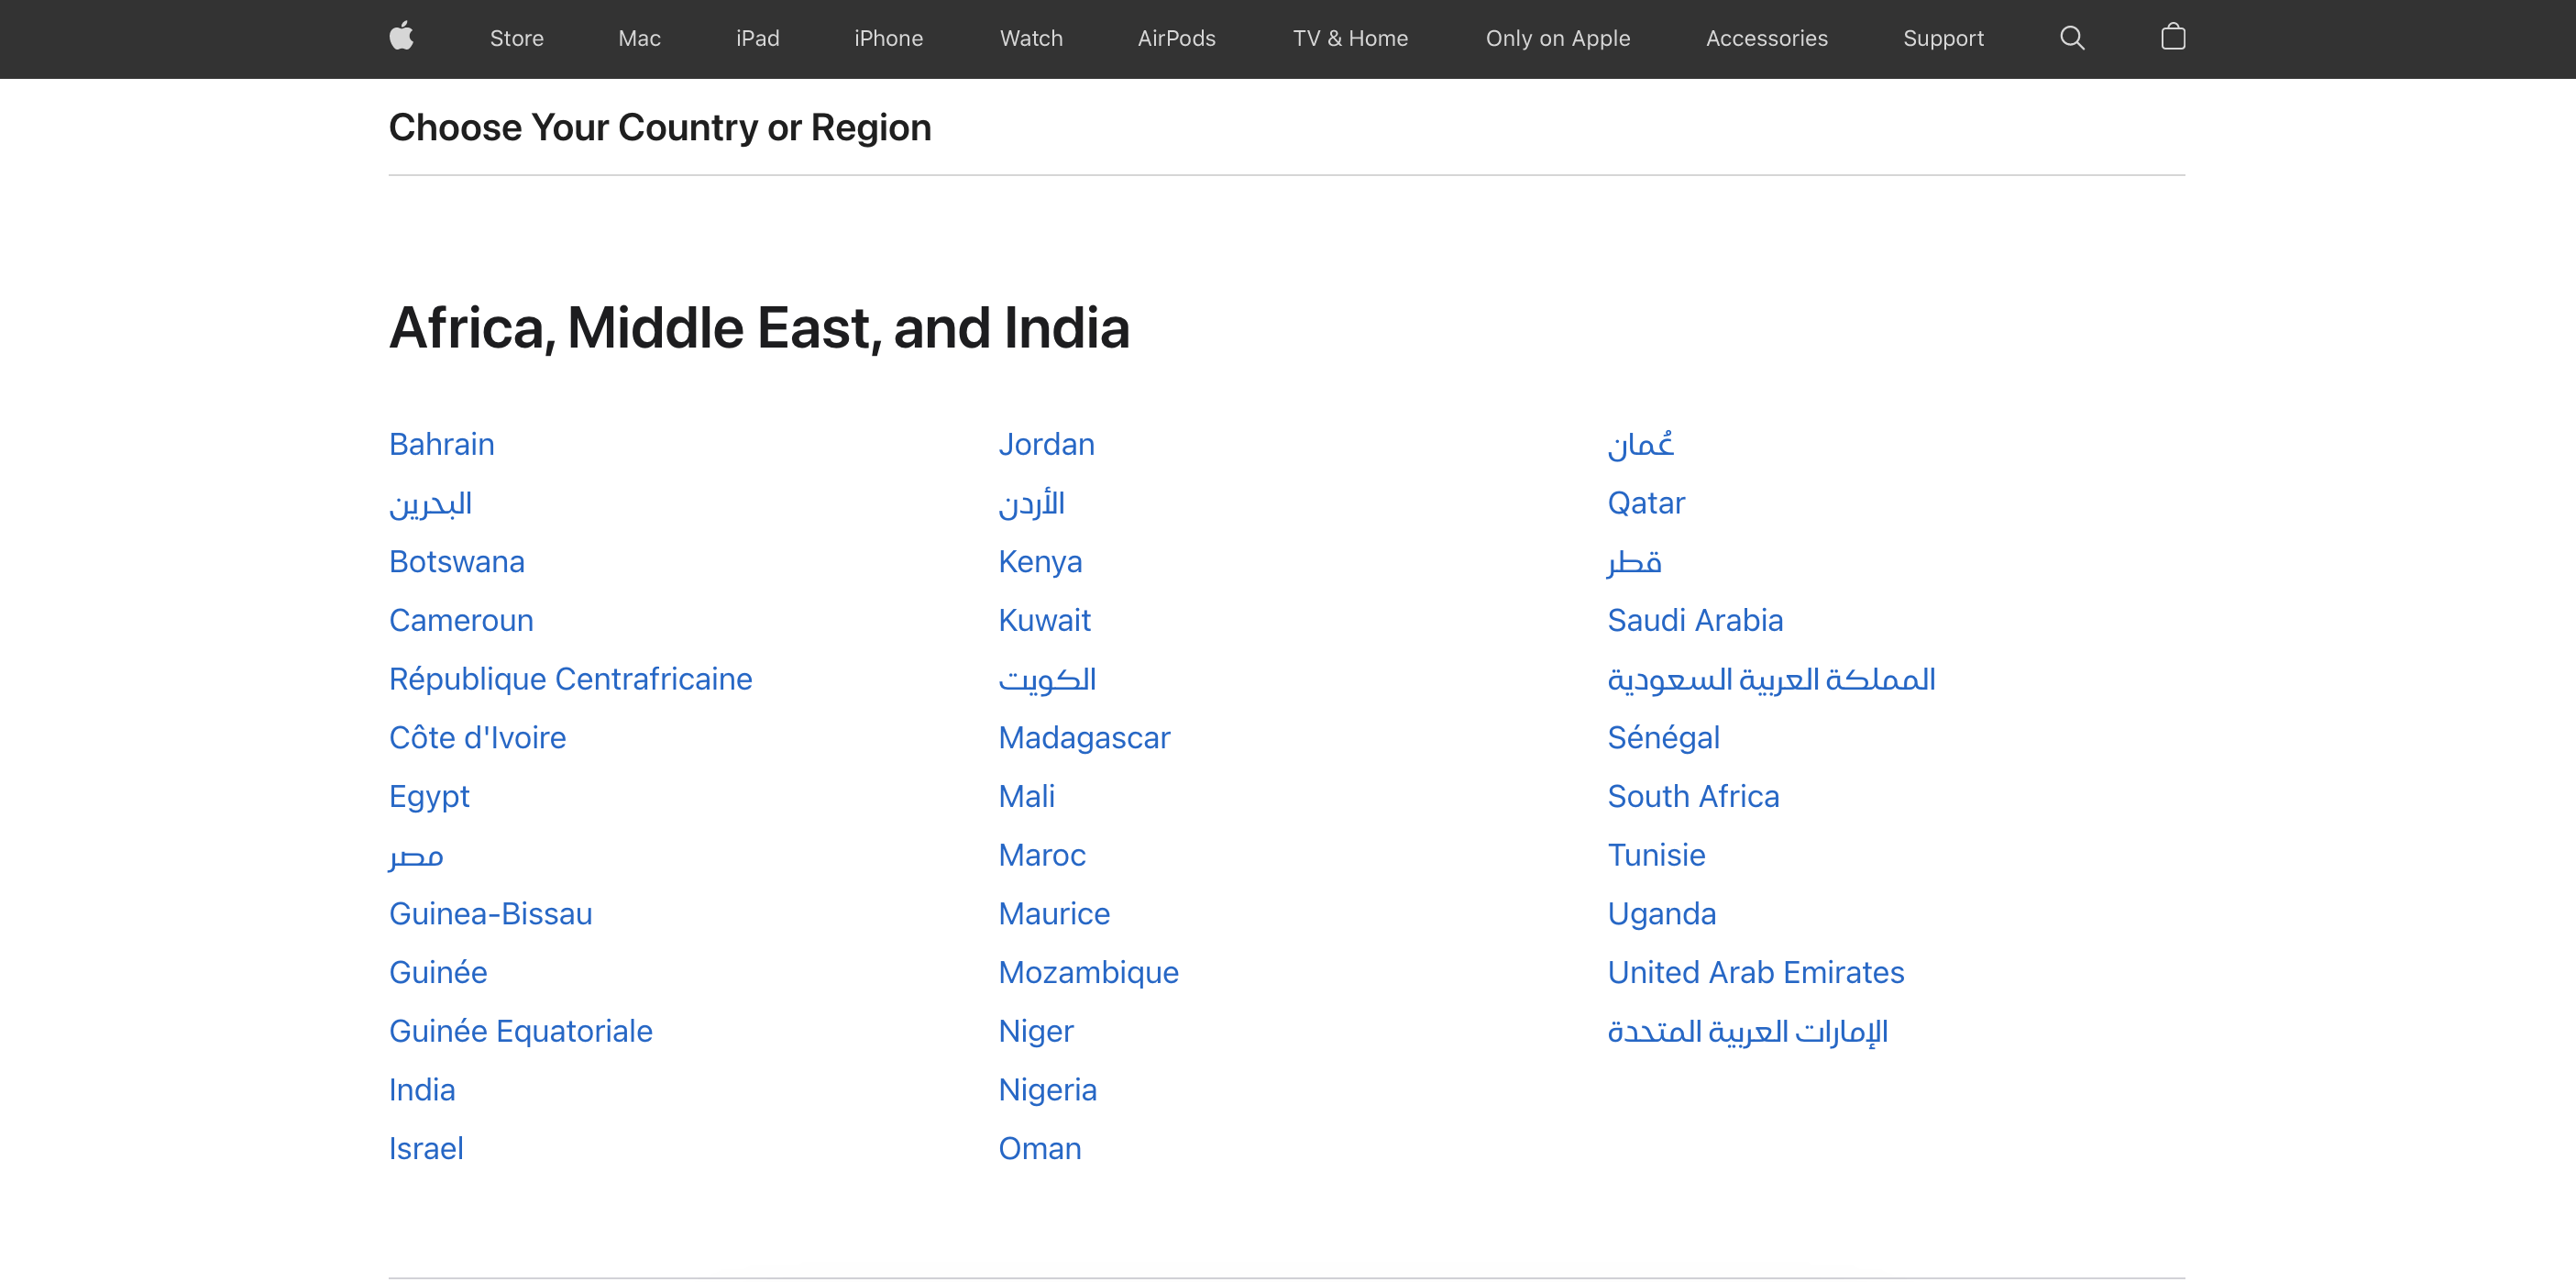Open the Store menu
Screen dimensions: 2576x1282
click(x=516, y=38)
